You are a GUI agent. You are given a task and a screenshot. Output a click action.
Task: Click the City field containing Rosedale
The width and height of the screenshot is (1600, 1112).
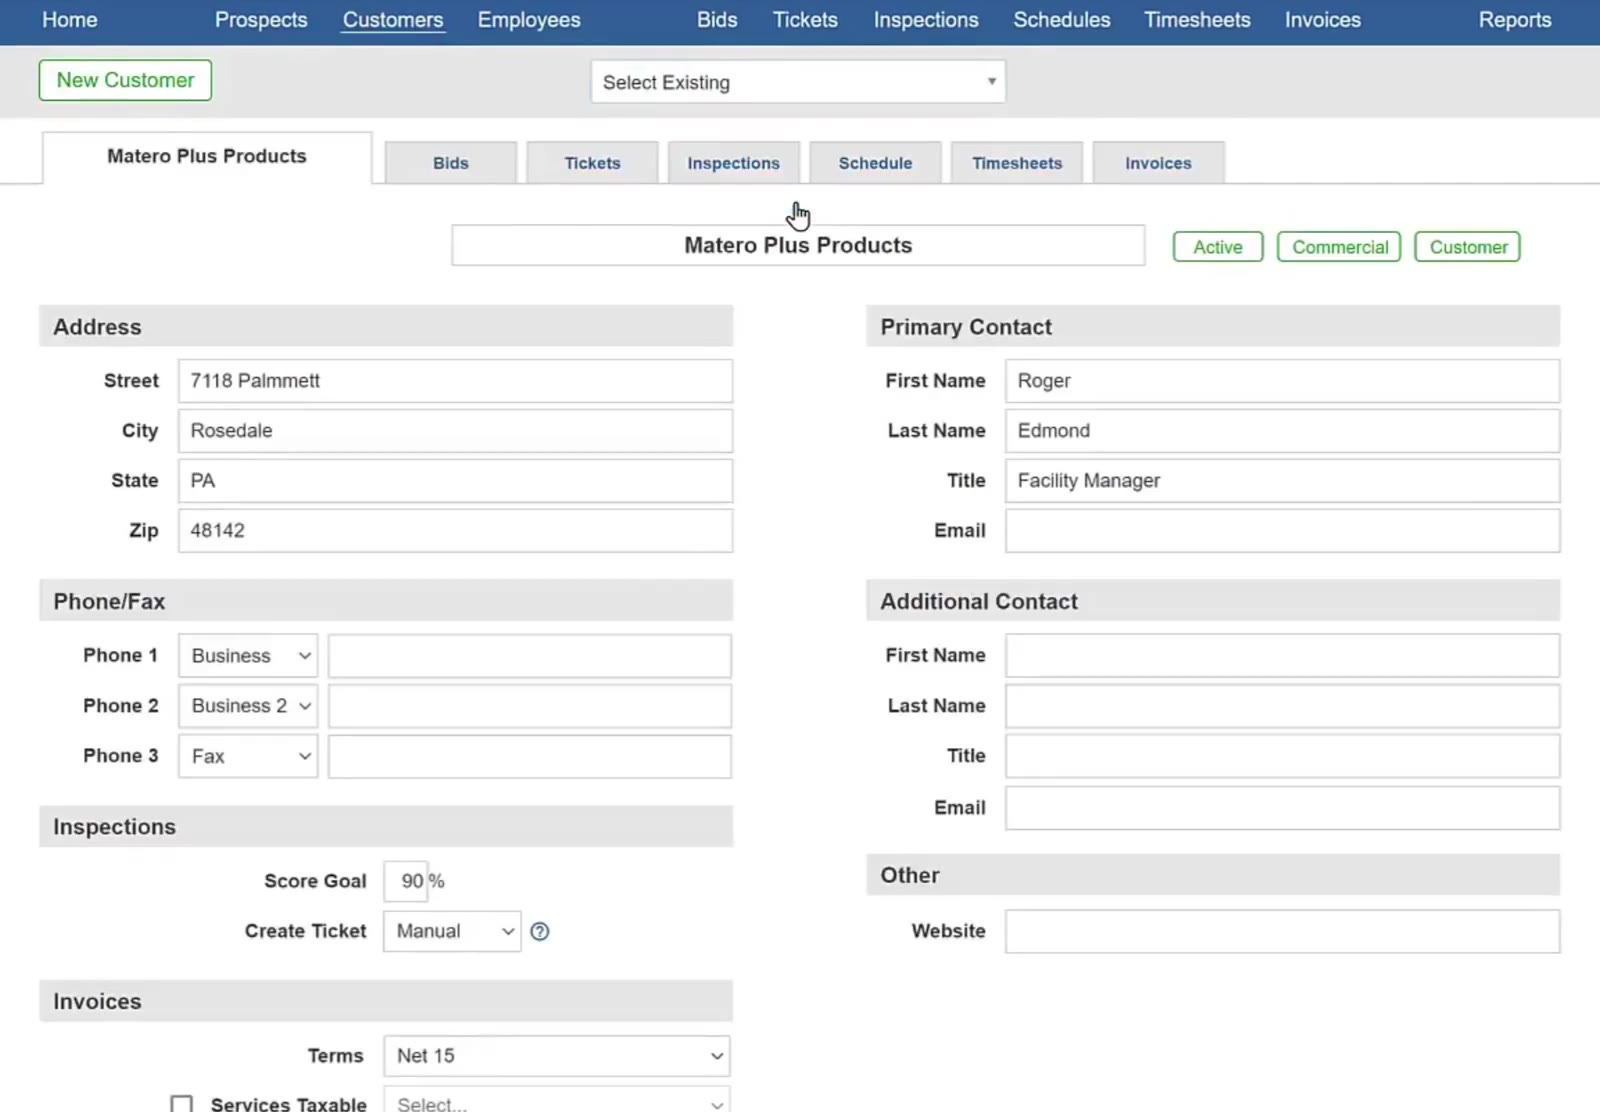pyautogui.click(x=455, y=431)
